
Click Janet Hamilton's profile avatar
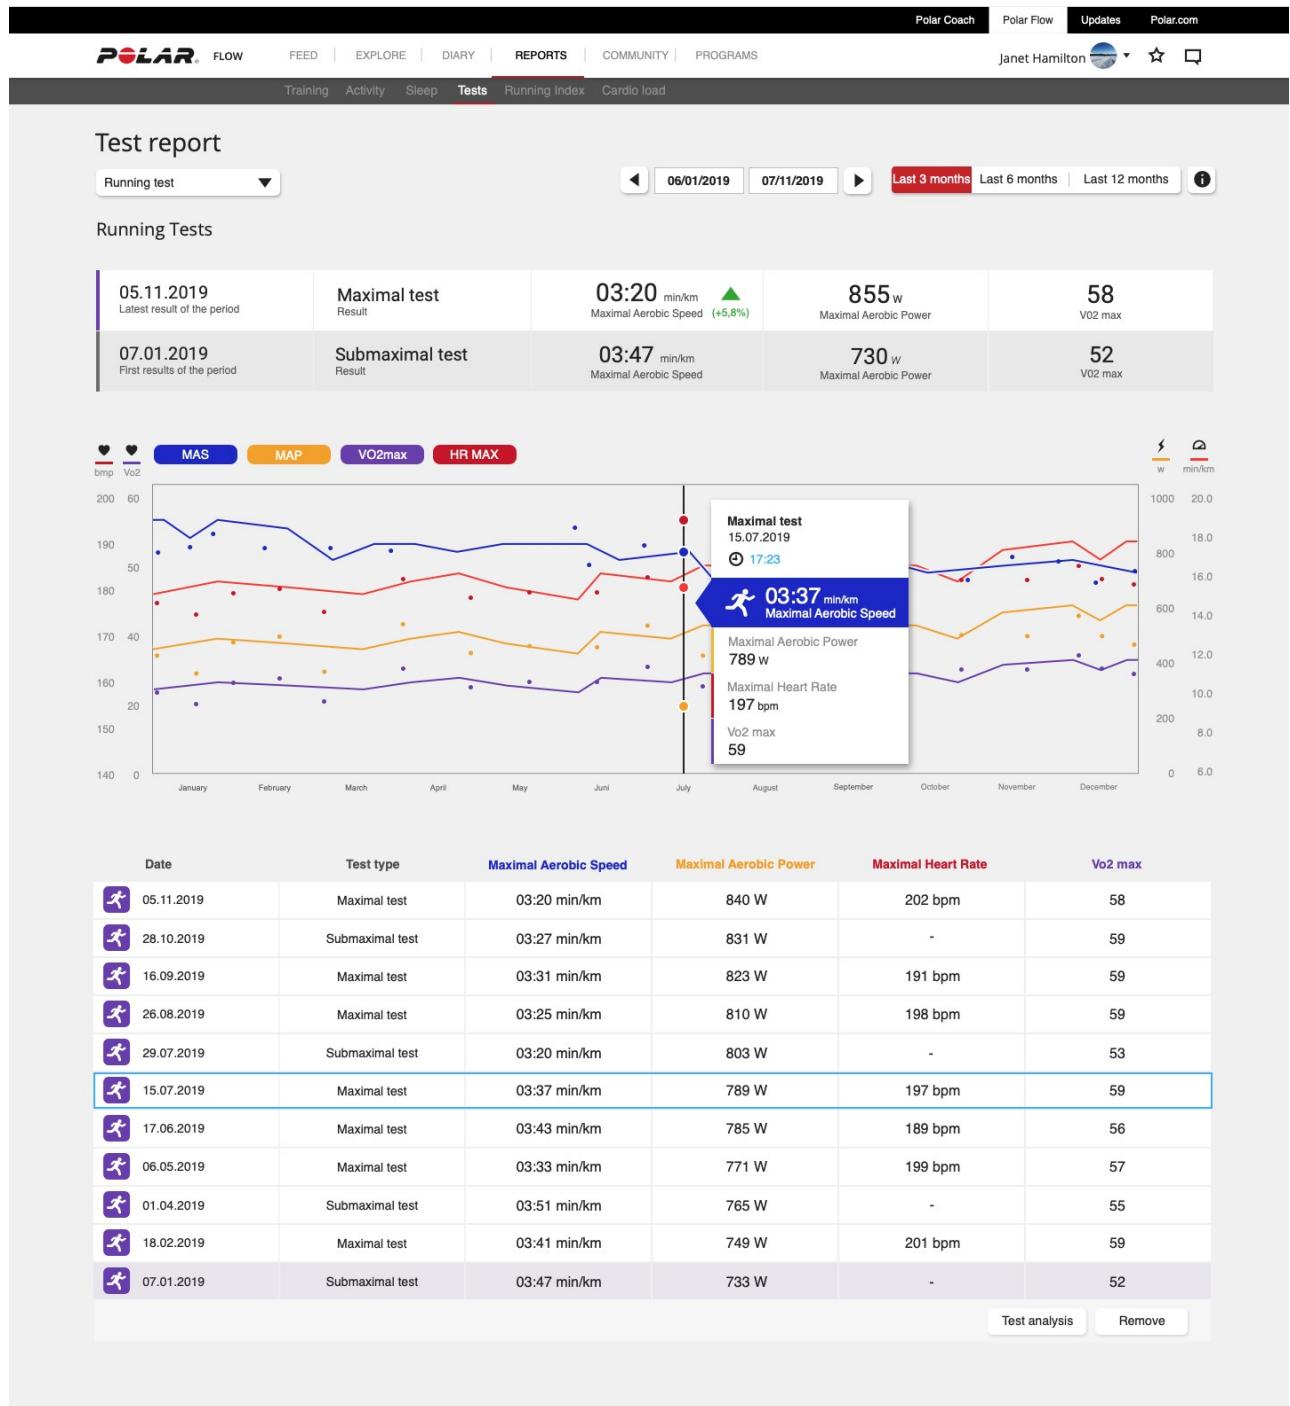pos(1103,56)
